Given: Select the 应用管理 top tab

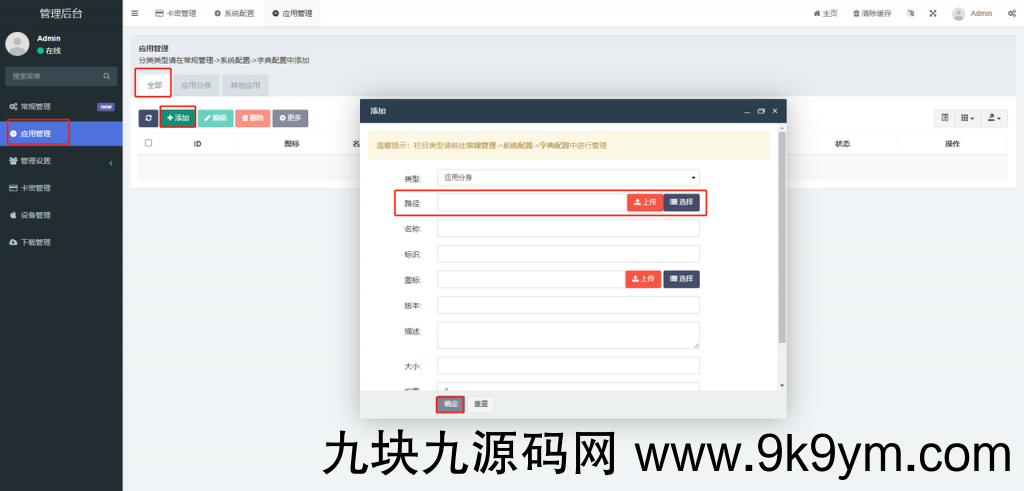Looking at the screenshot, I should pos(292,13).
